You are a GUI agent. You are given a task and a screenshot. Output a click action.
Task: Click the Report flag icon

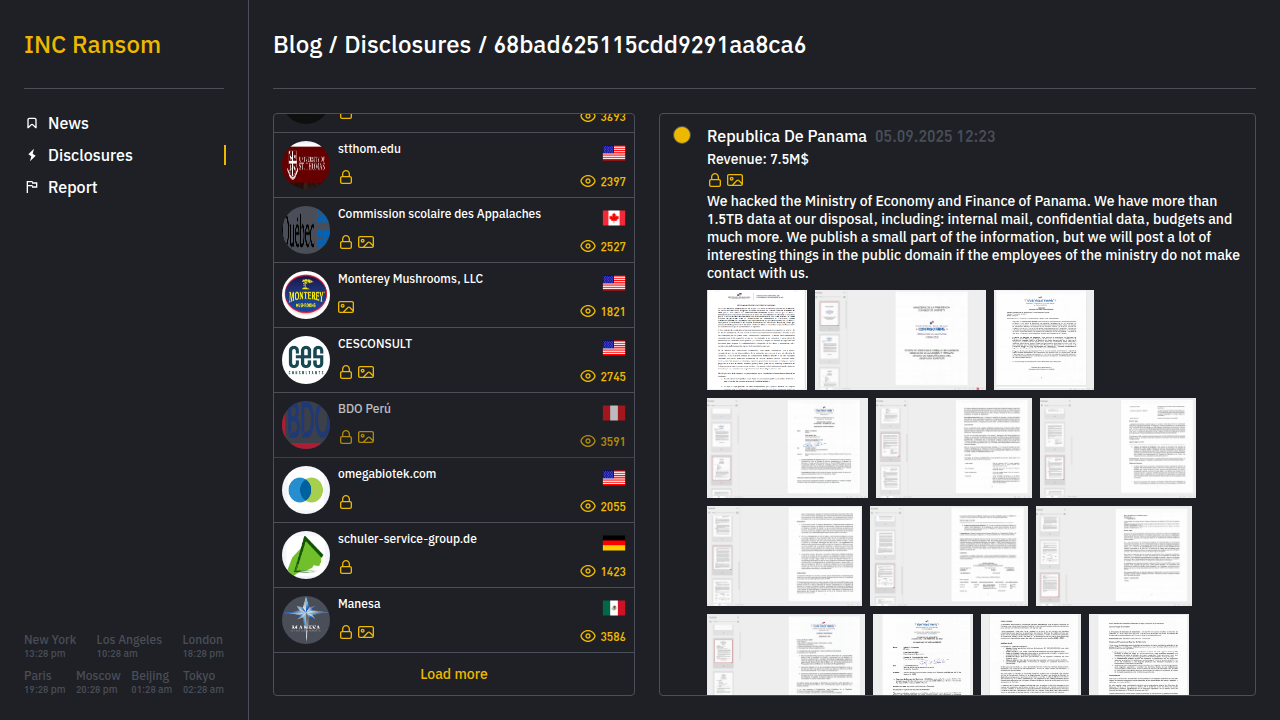32,187
